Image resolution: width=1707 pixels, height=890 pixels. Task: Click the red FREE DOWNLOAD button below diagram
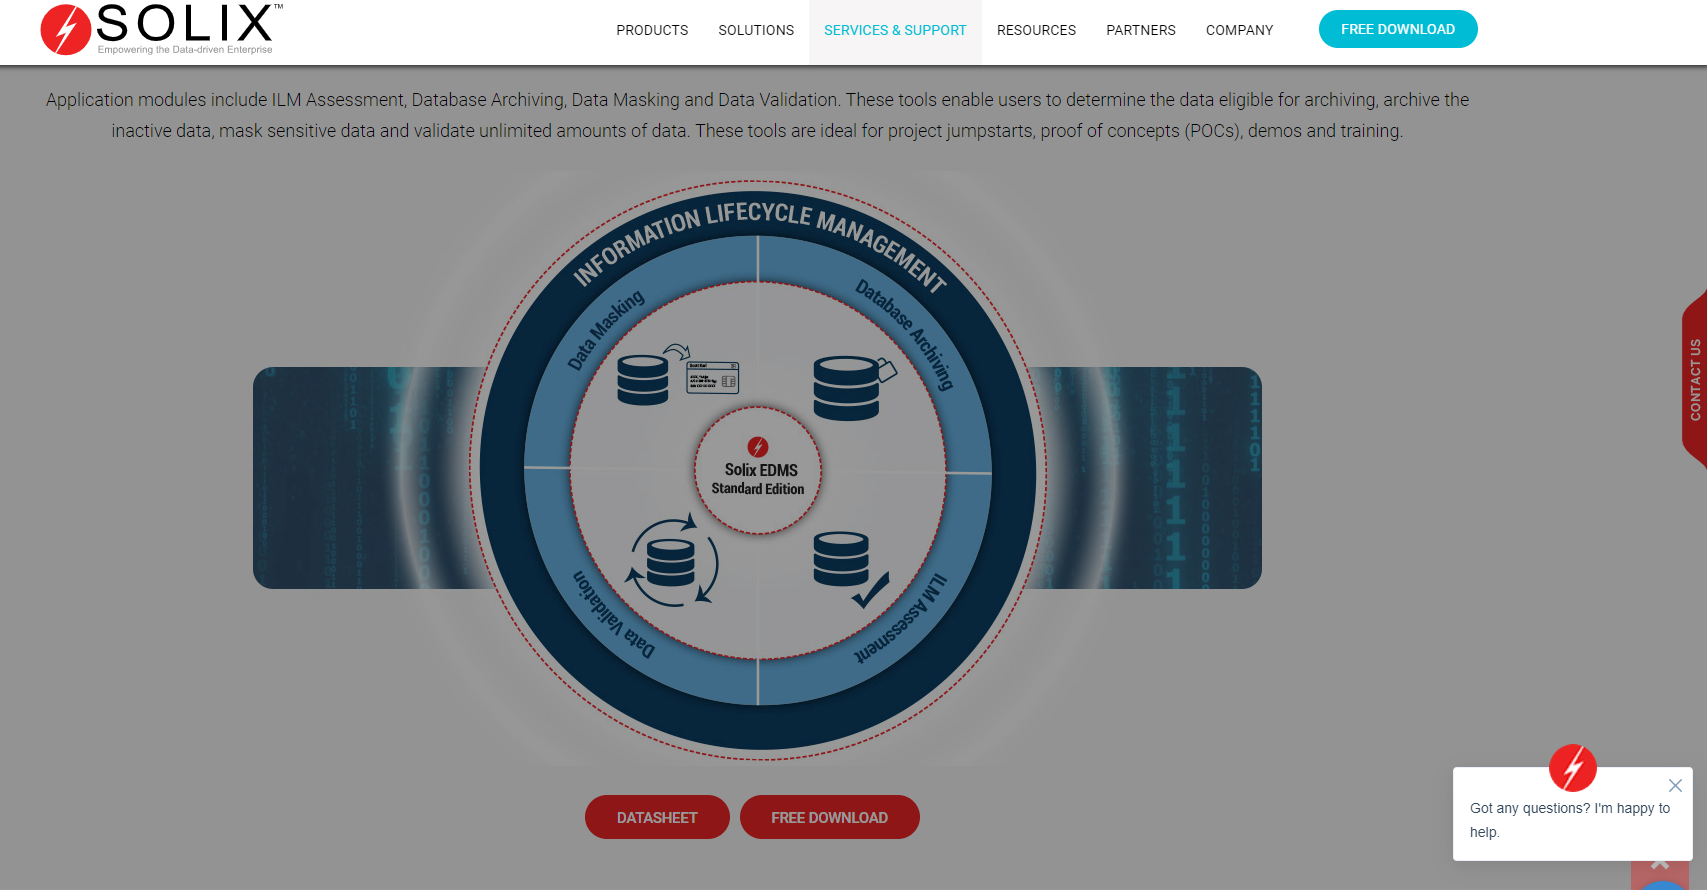coord(829,817)
